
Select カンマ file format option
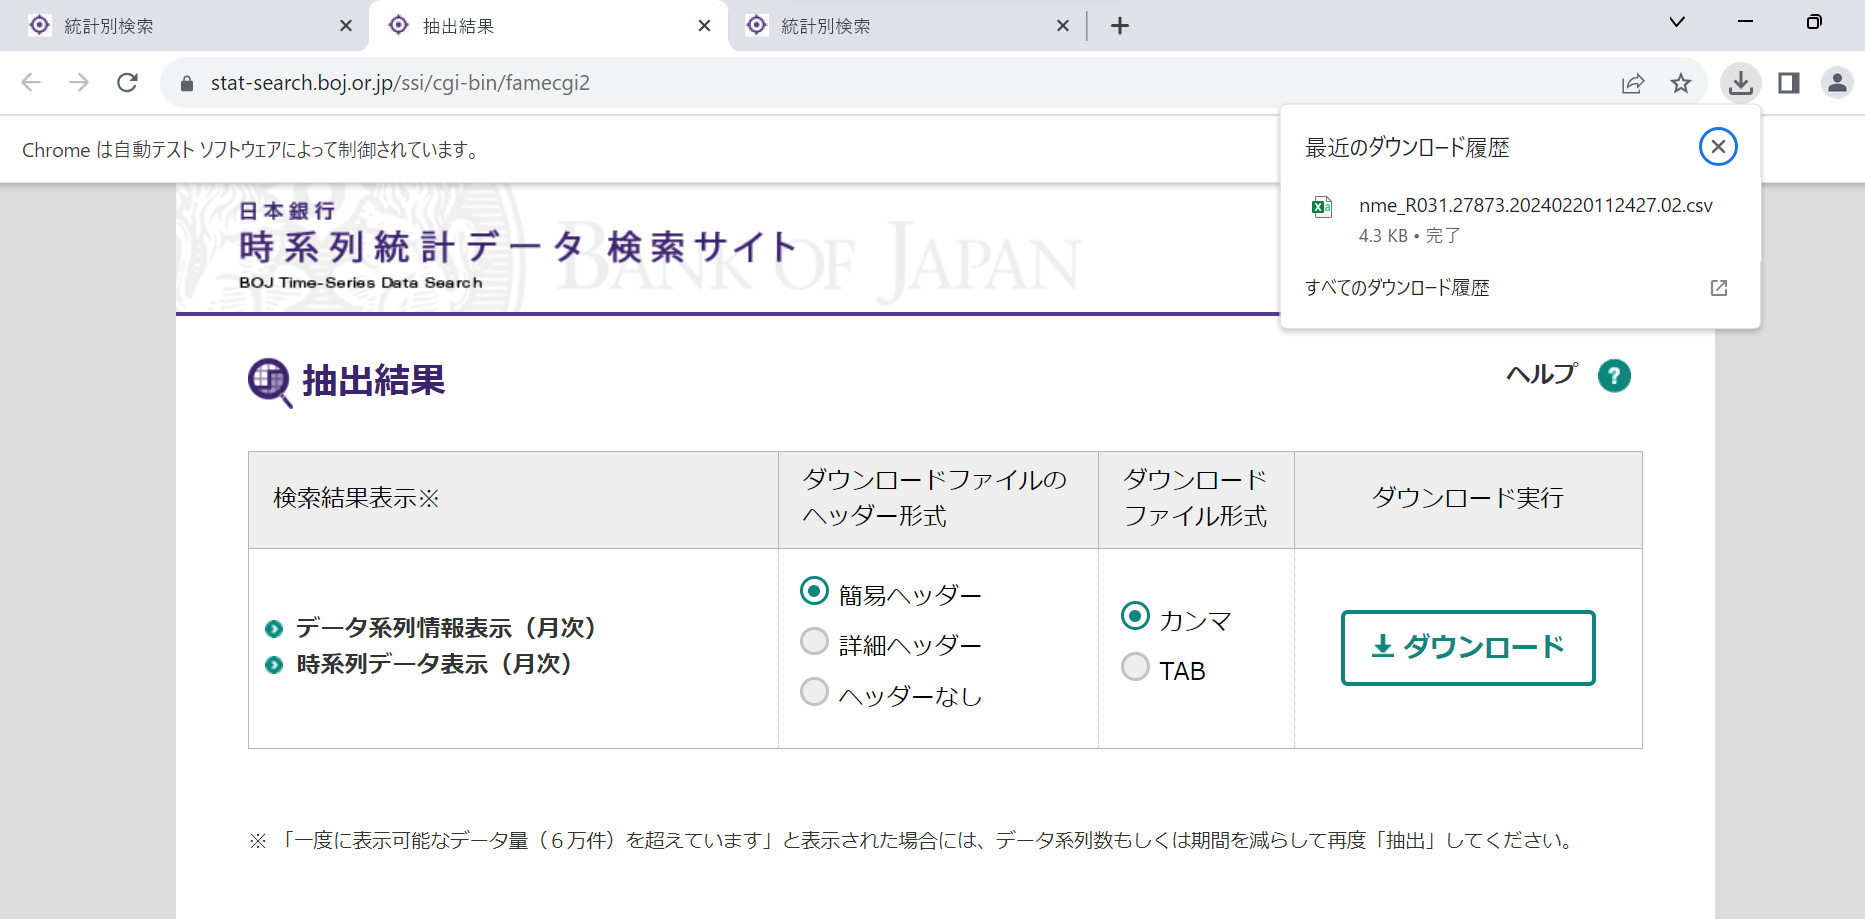[x=1135, y=616]
